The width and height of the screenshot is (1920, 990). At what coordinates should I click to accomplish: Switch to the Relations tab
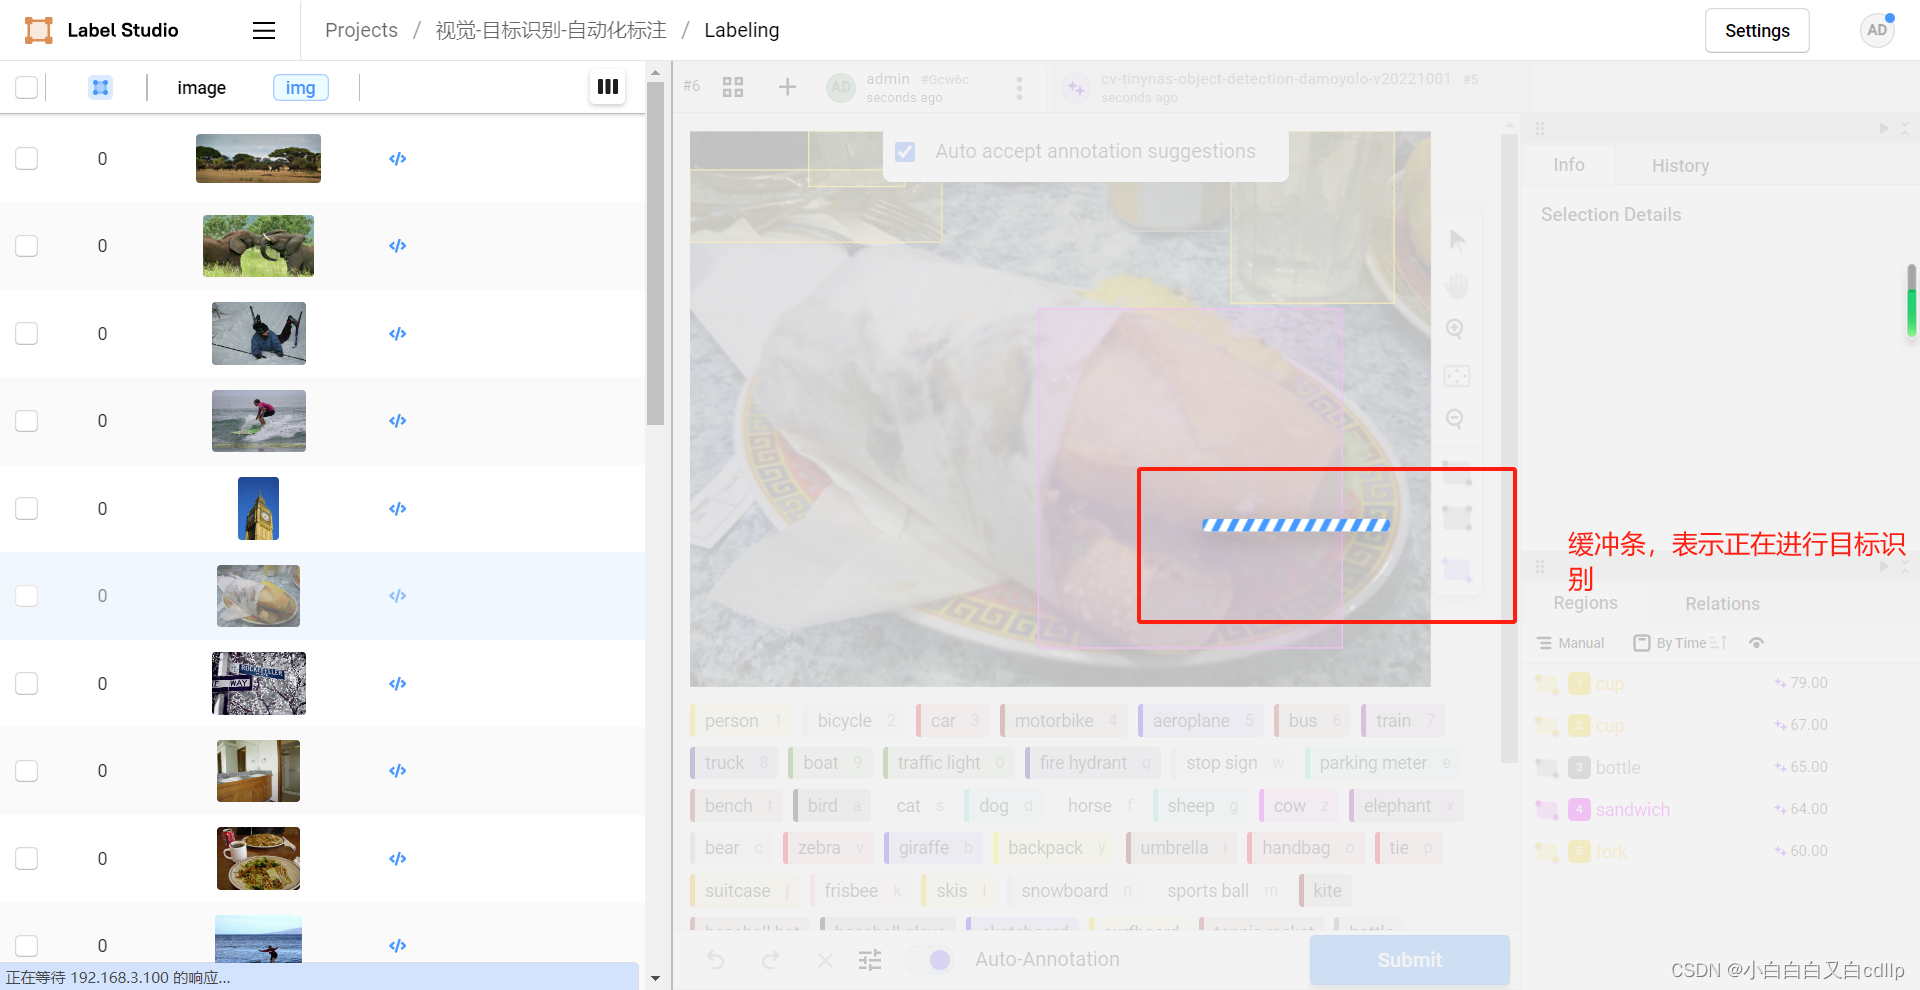click(1722, 604)
